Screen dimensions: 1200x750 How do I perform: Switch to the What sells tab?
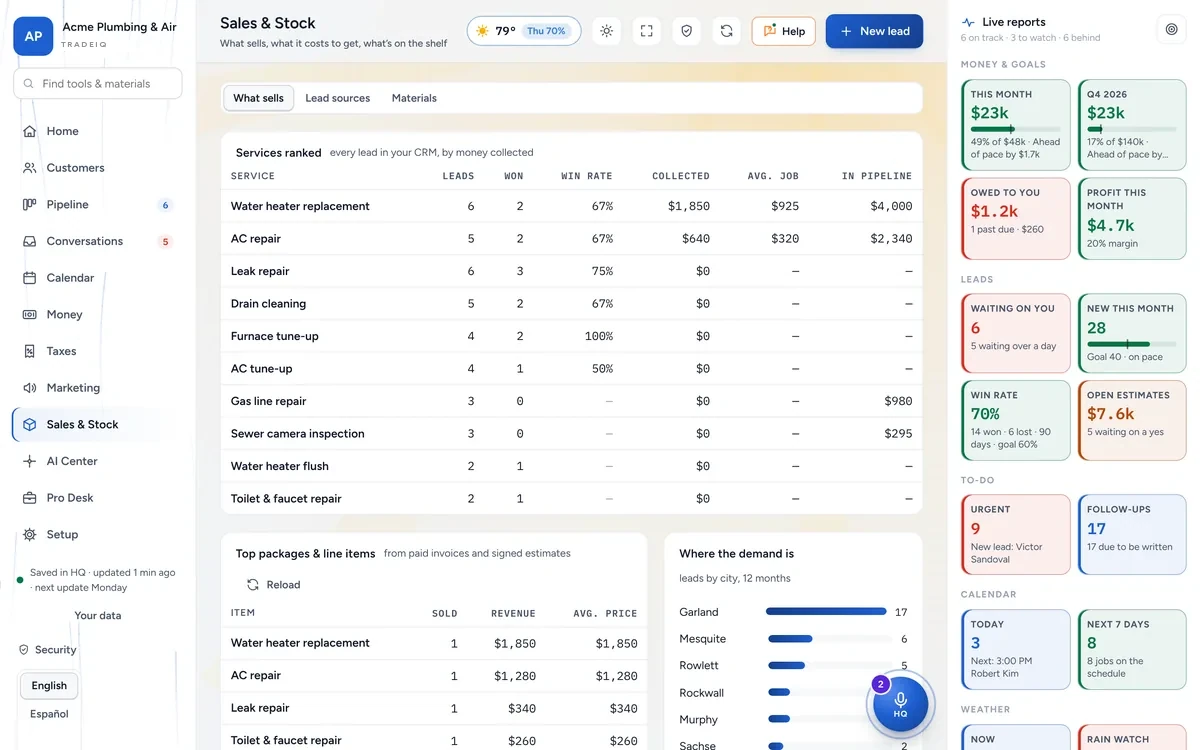click(x=258, y=98)
